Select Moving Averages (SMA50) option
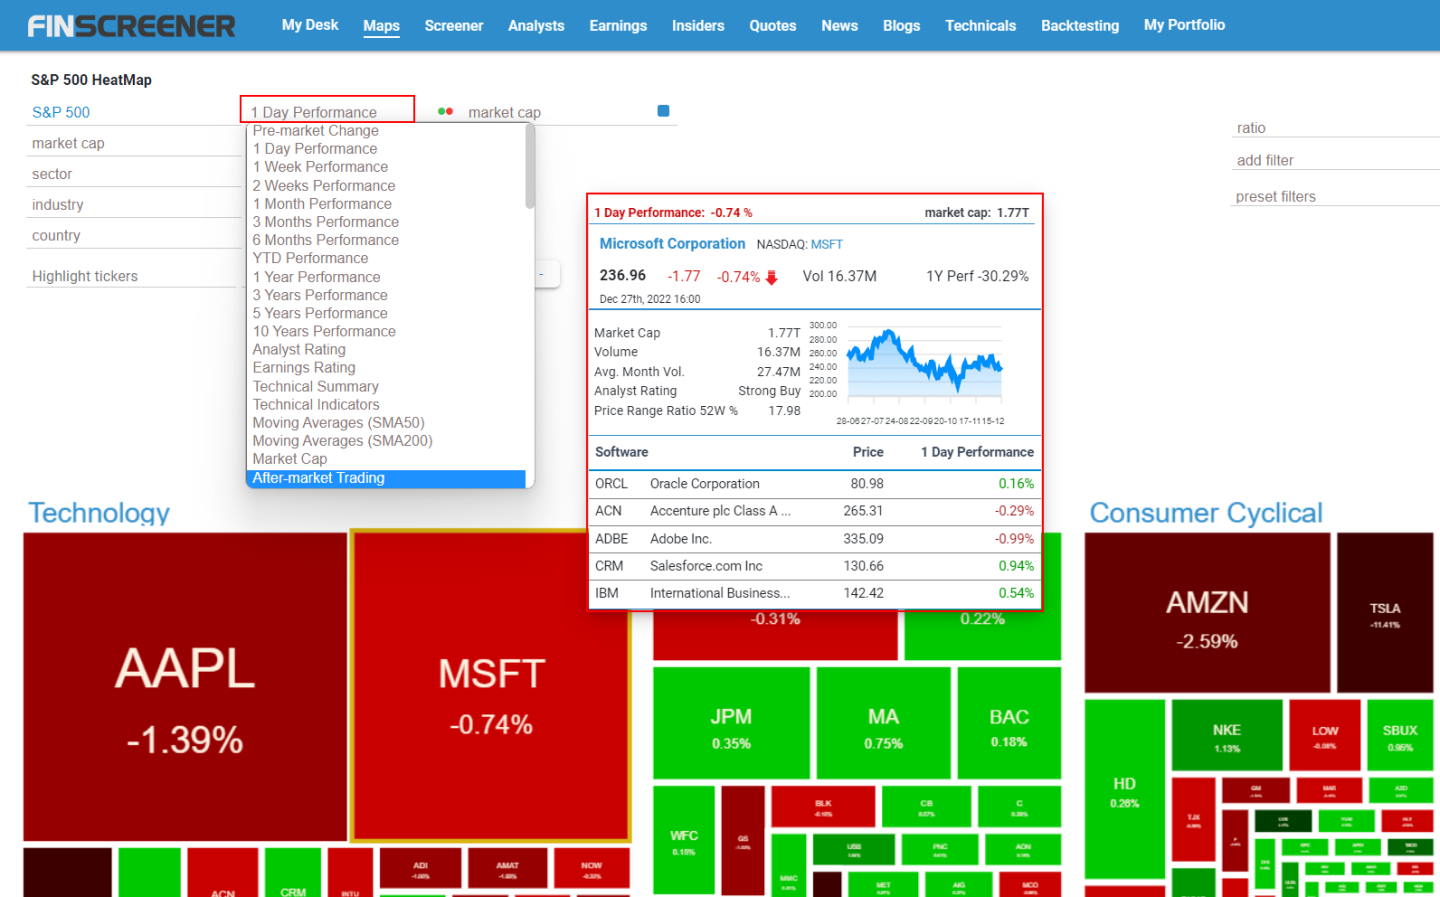Screen dimensions: 1440x897 point(386,422)
